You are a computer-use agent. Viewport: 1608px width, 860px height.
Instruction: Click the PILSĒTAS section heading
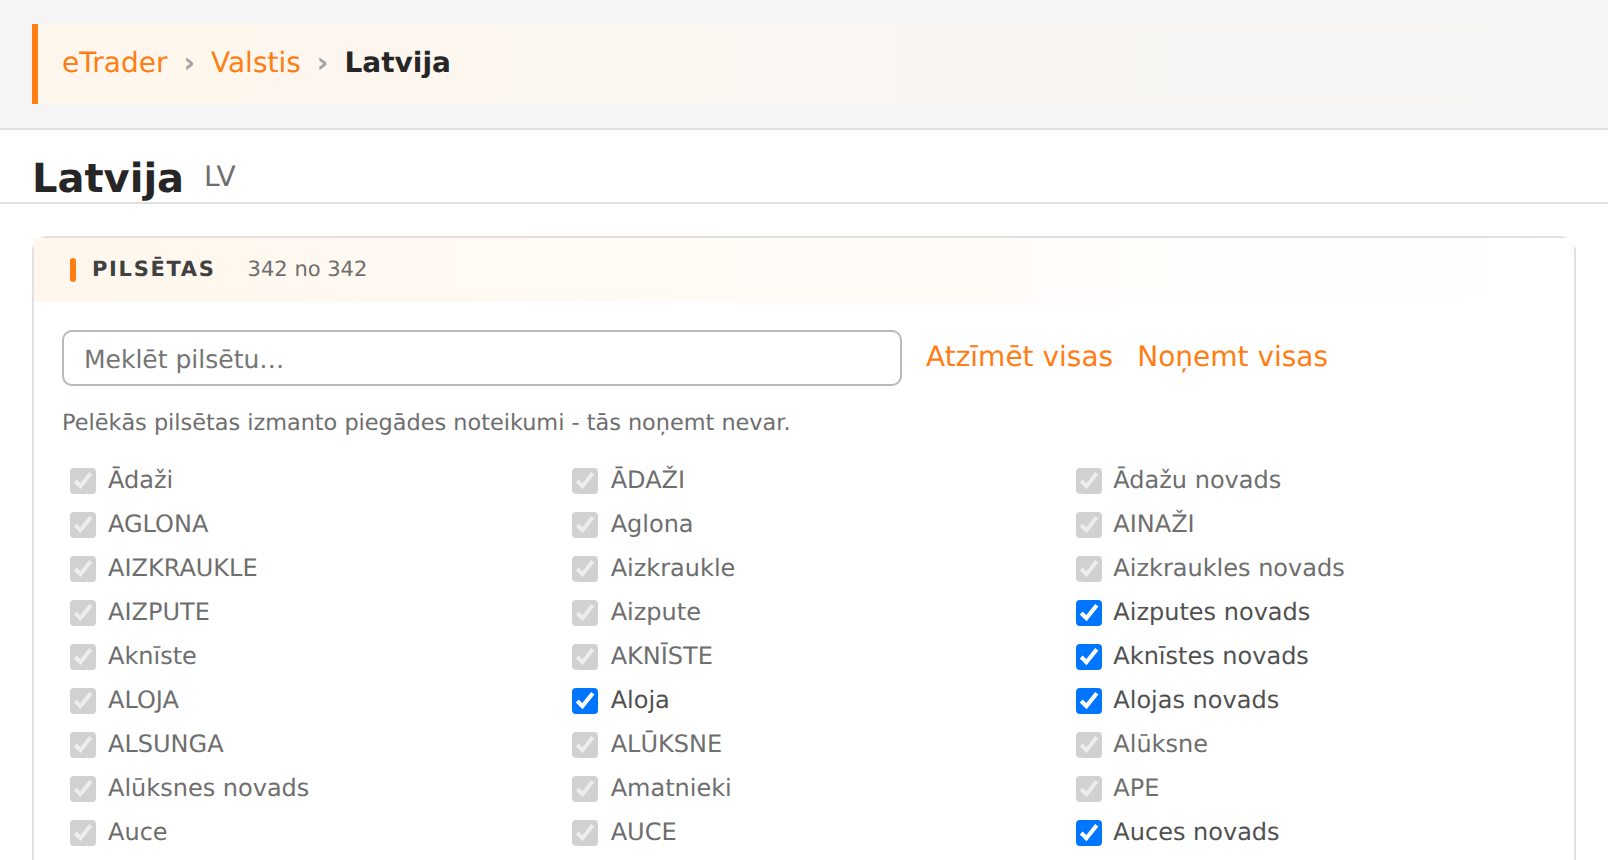pos(153,269)
